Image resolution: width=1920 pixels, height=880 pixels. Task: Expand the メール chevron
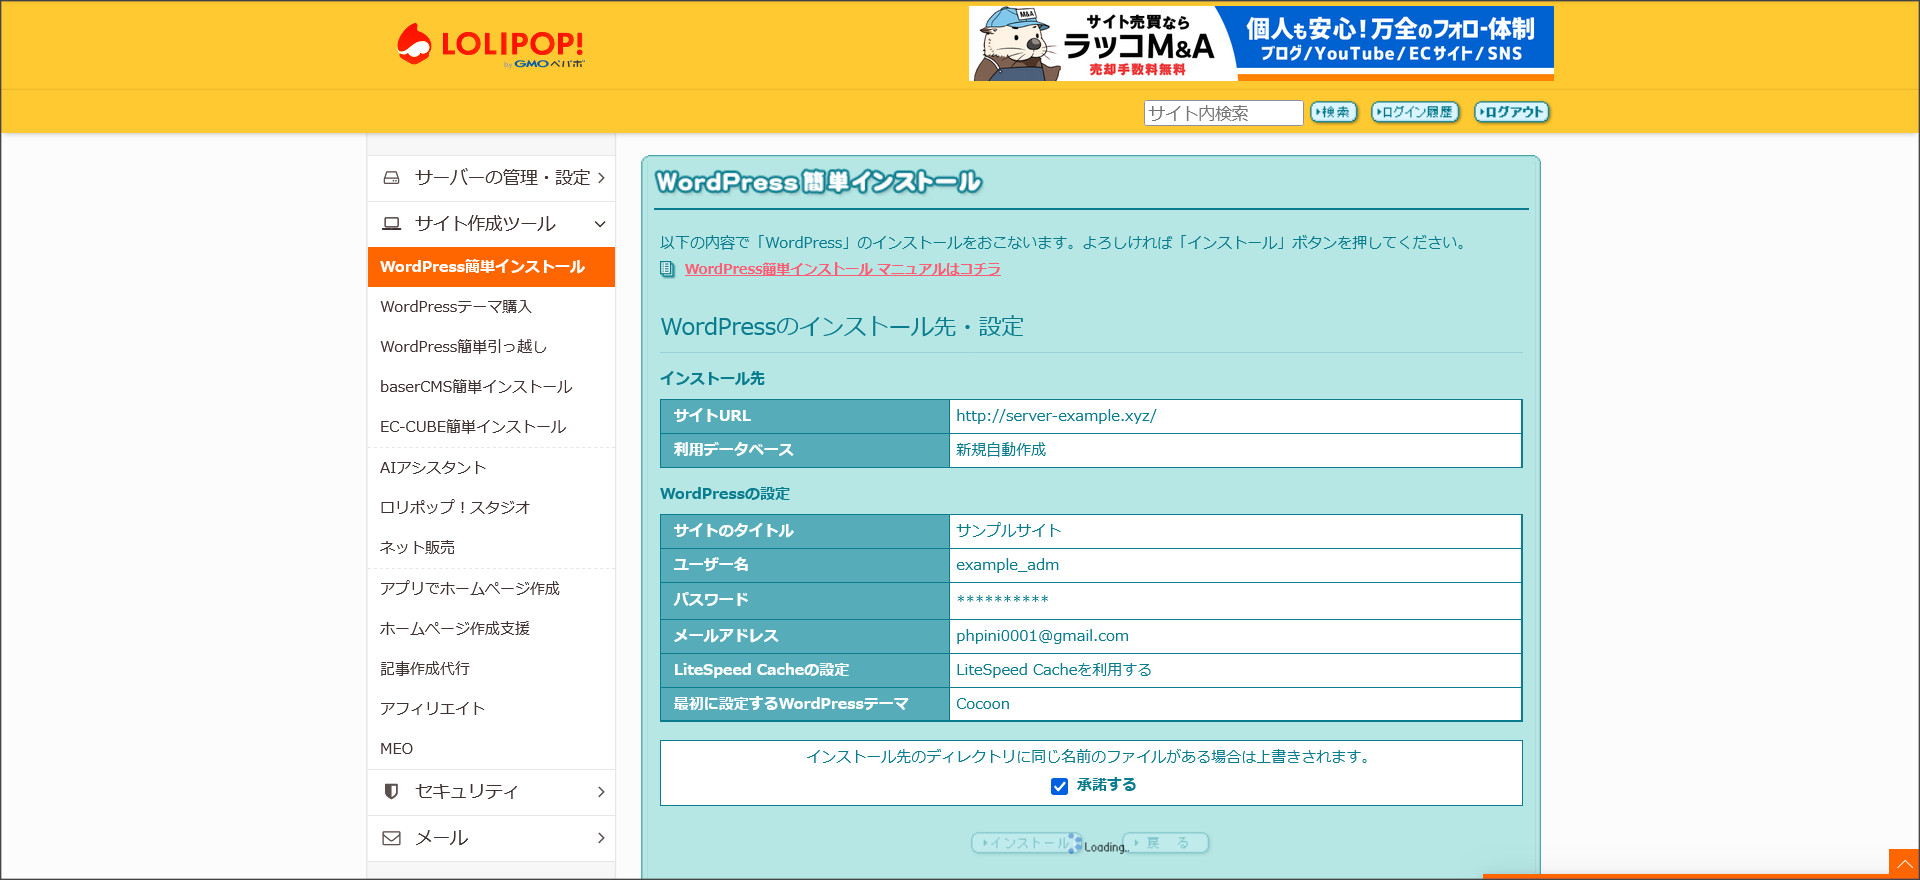601,838
